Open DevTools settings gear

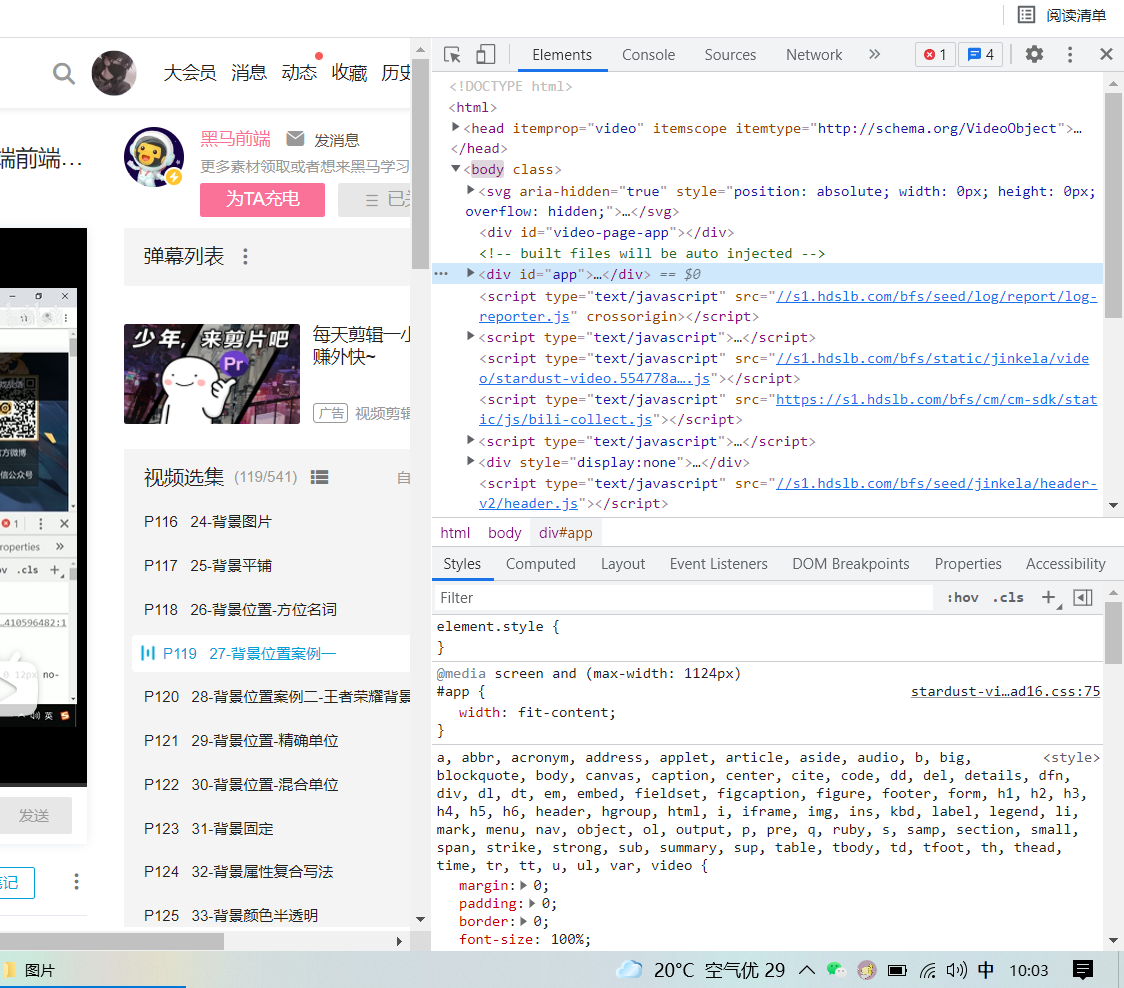click(x=1034, y=54)
